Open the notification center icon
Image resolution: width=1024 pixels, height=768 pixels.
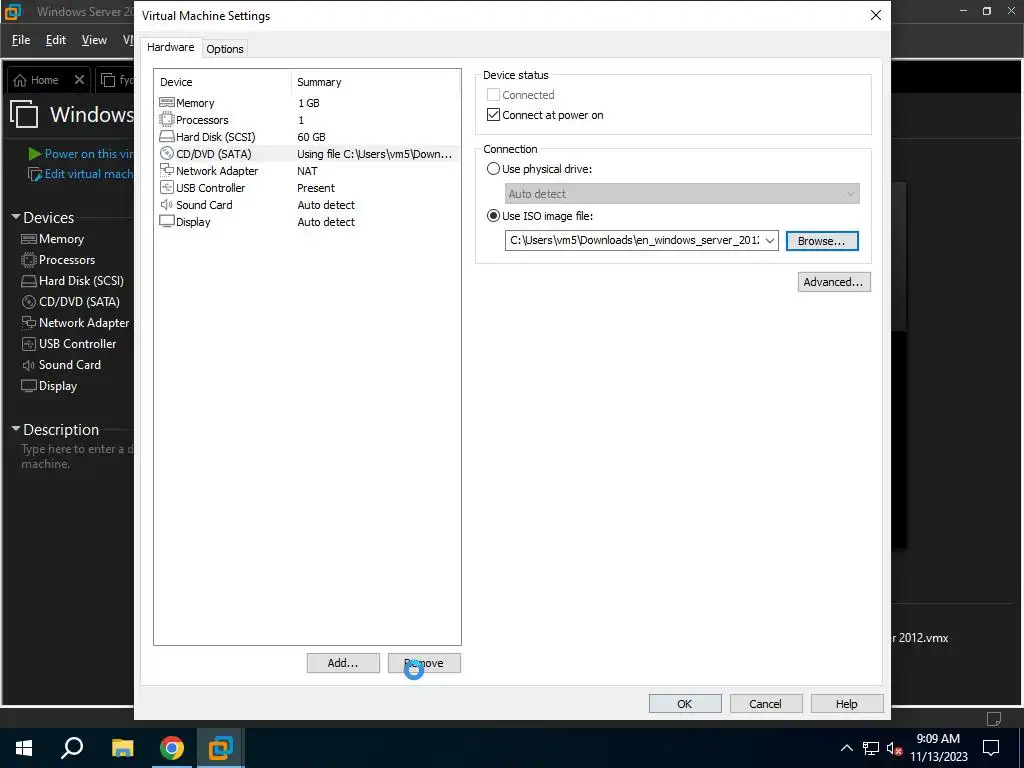(x=991, y=748)
